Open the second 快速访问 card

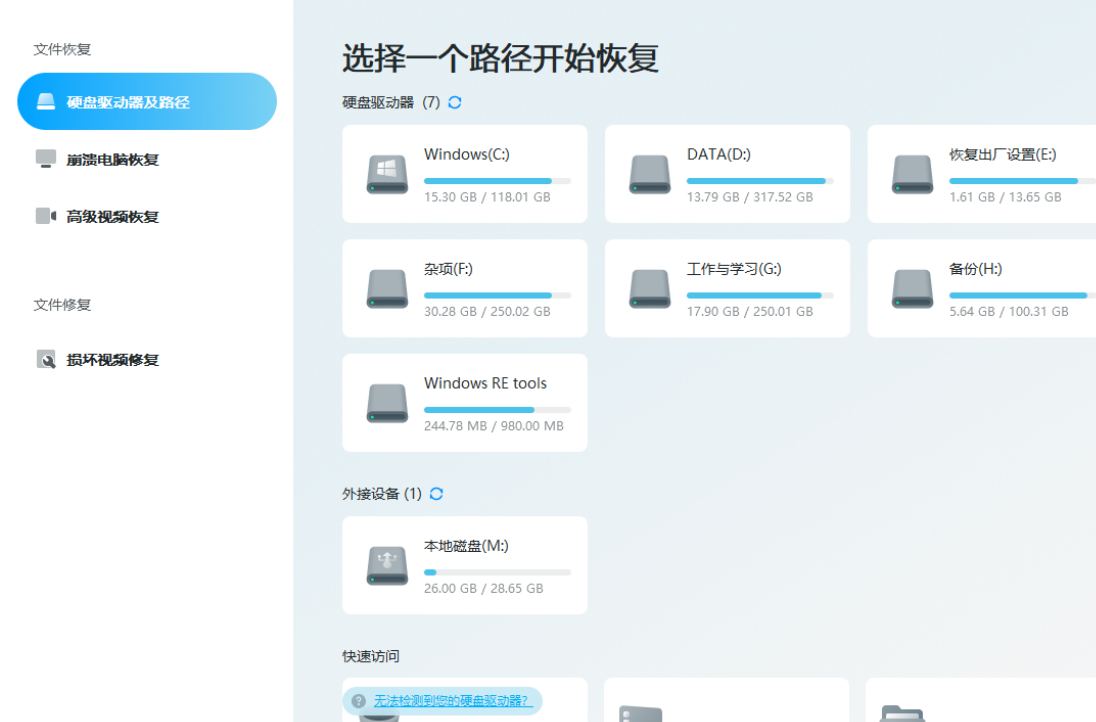click(x=726, y=703)
